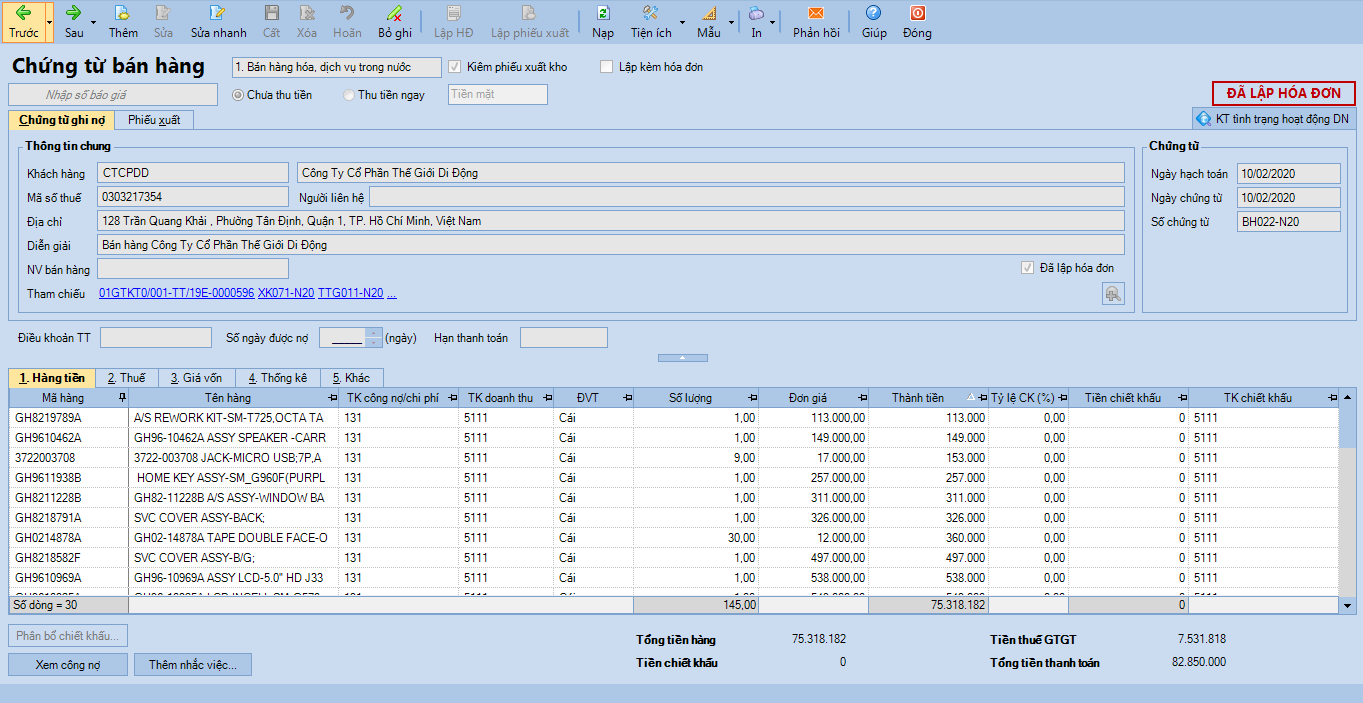Open the Sau button dropdown arrow
Image resolution: width=1363 pixels, height=703 pixels.
(94, 22)
